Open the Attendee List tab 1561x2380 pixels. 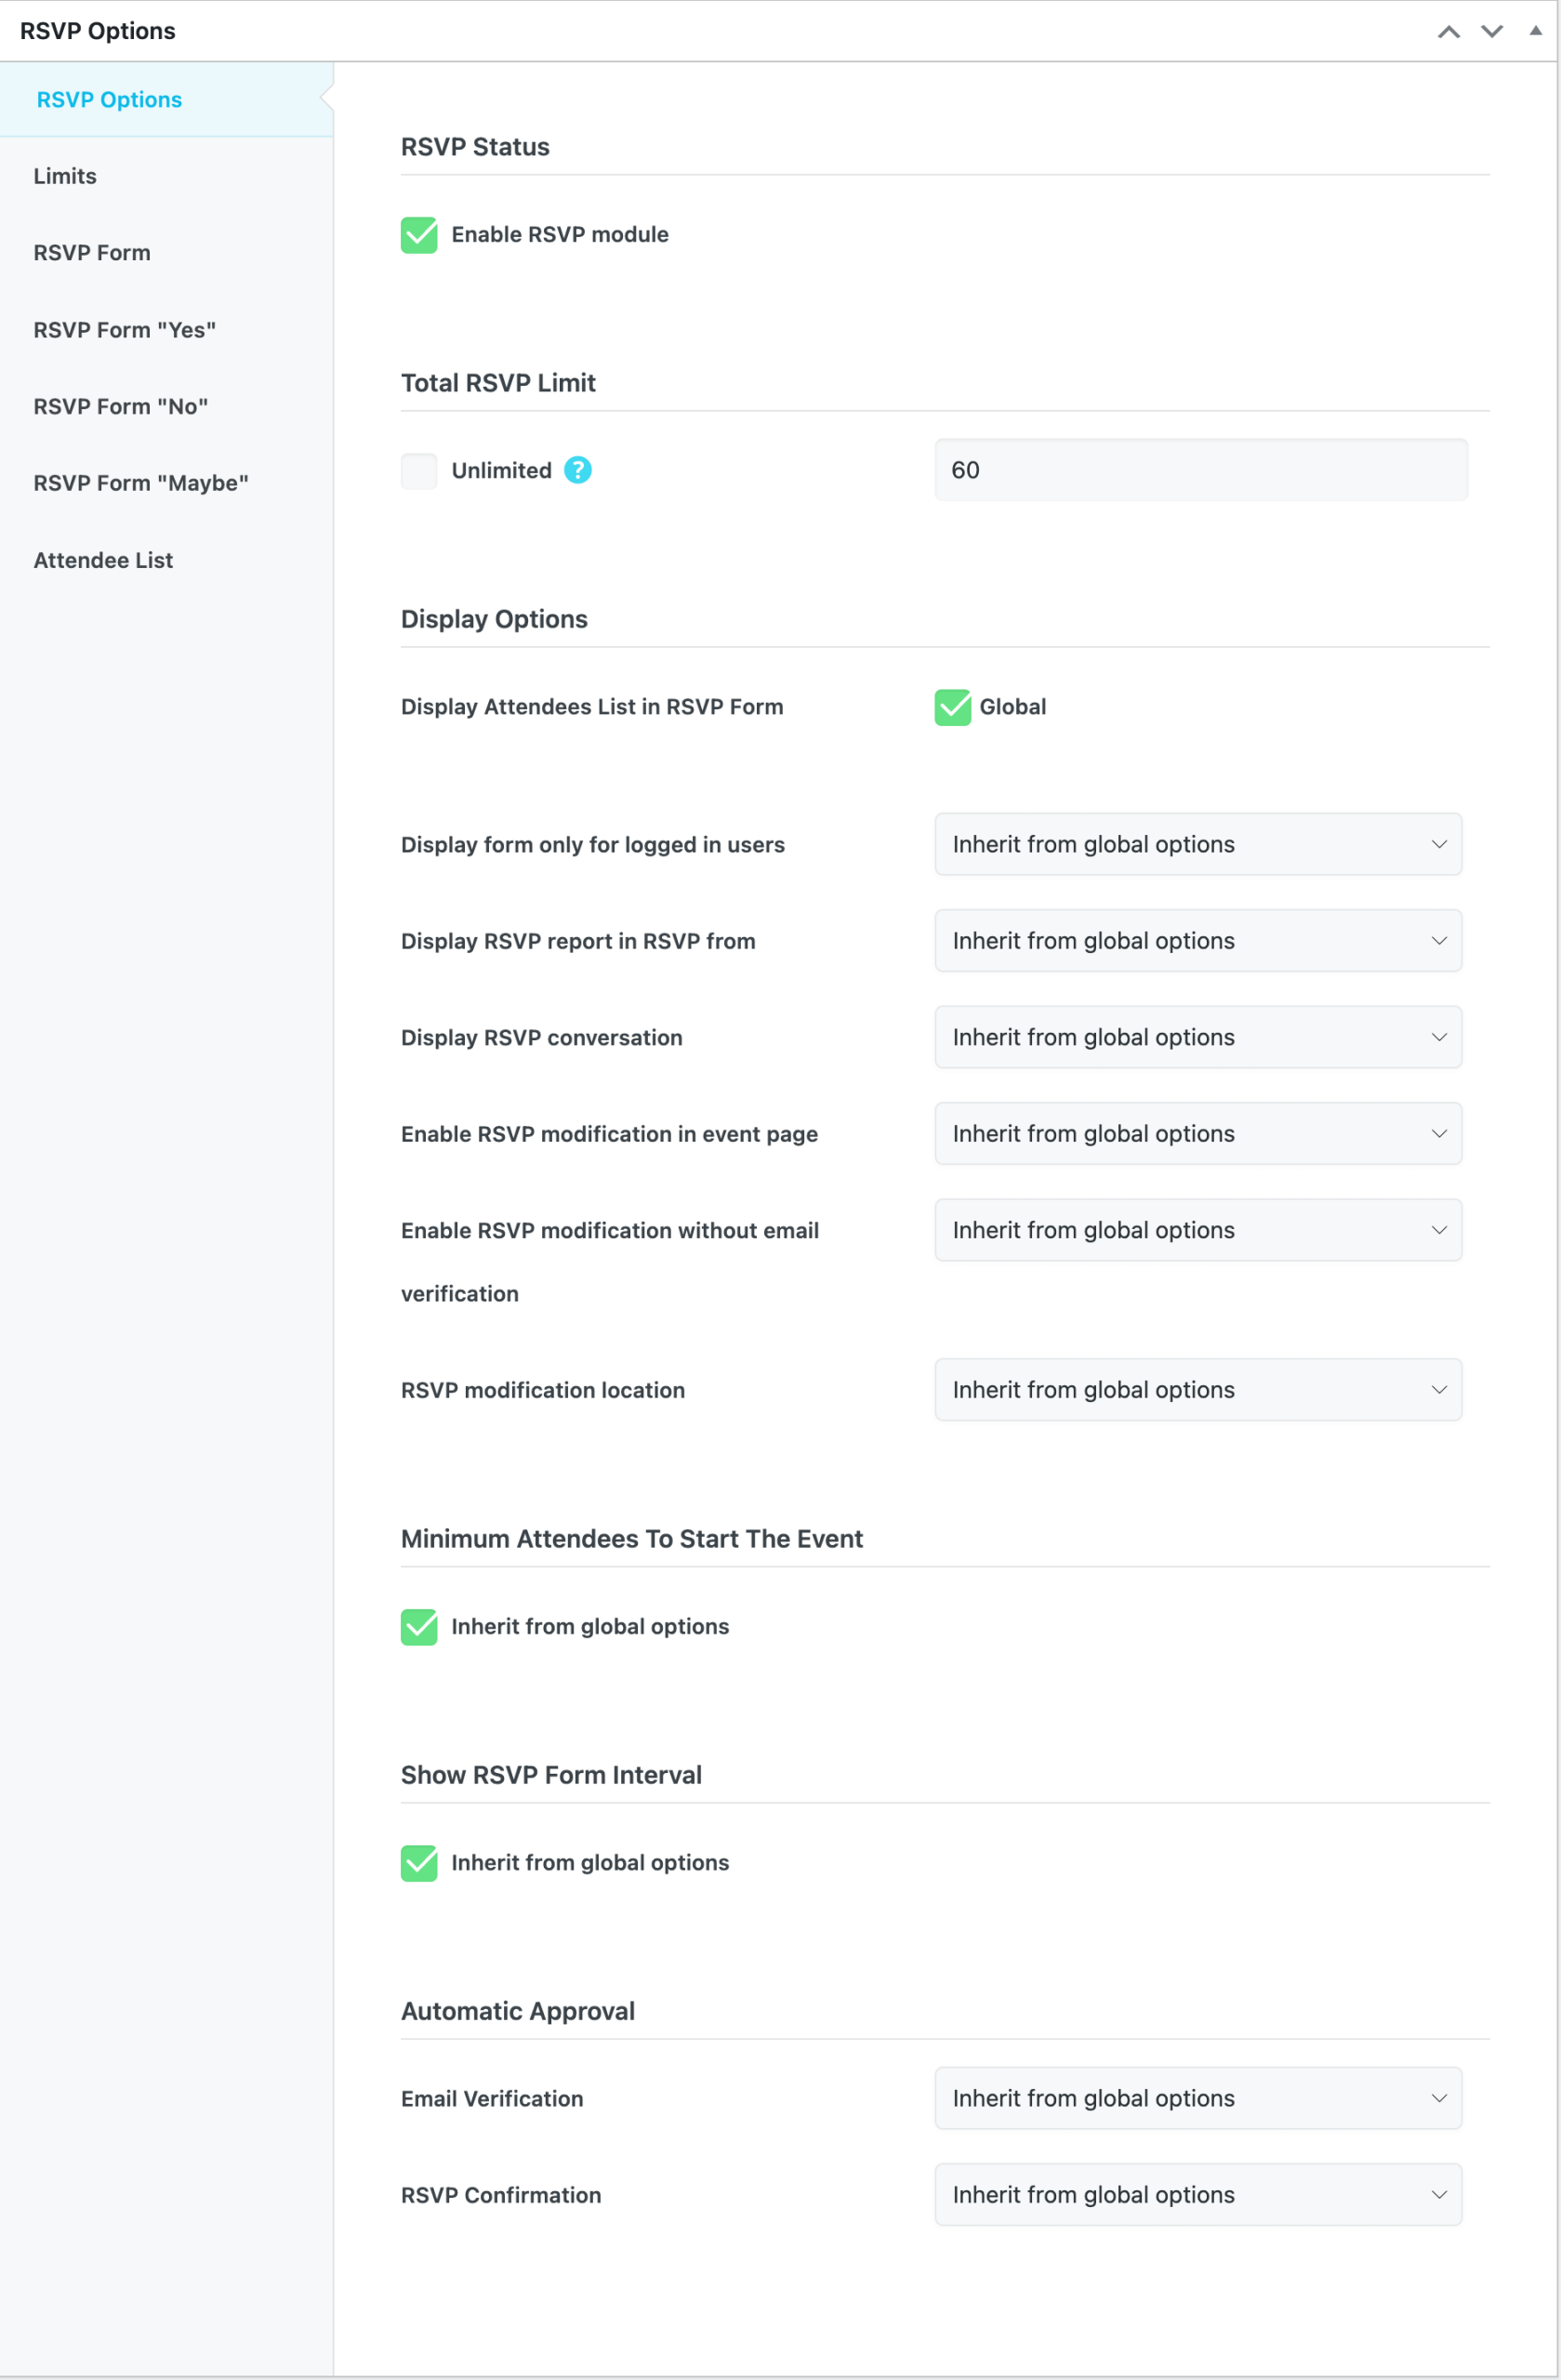pos(103,560)
